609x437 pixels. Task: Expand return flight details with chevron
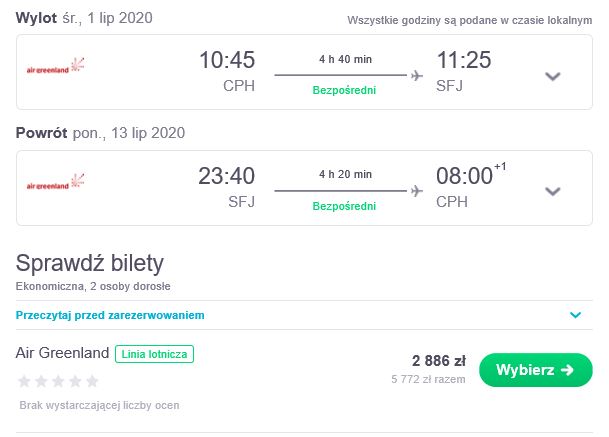click(553, 192)
